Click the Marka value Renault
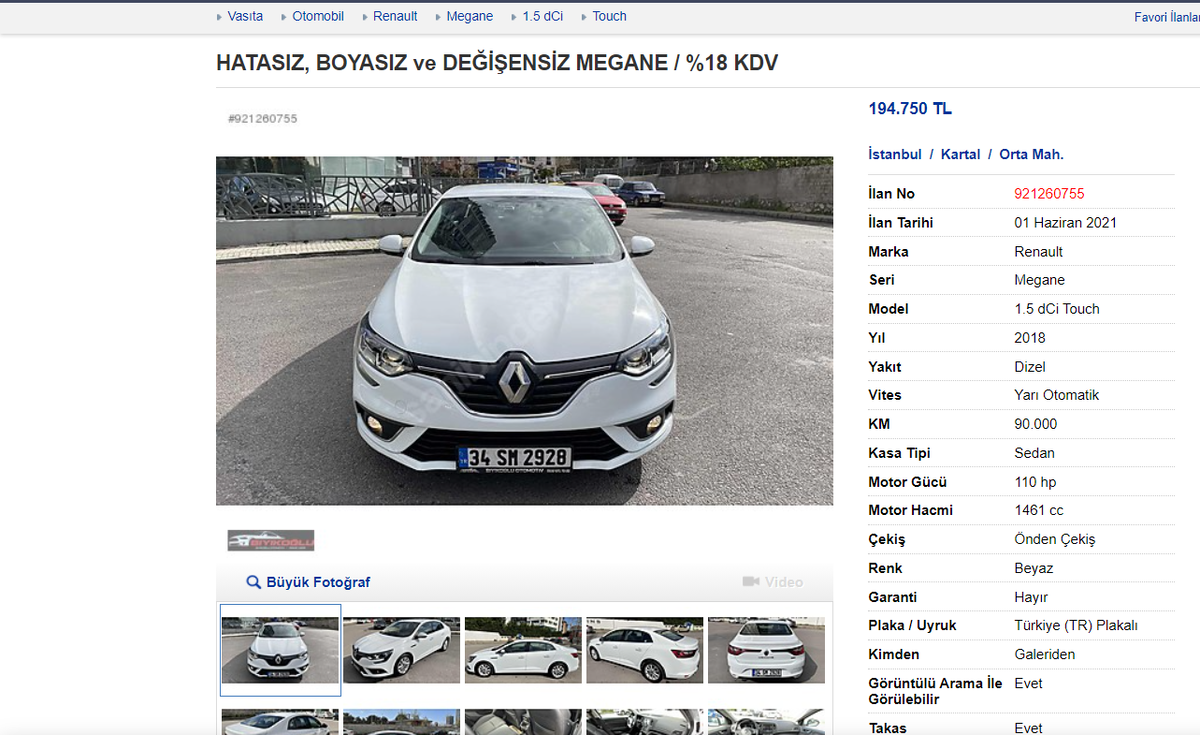 point(1039,252)
